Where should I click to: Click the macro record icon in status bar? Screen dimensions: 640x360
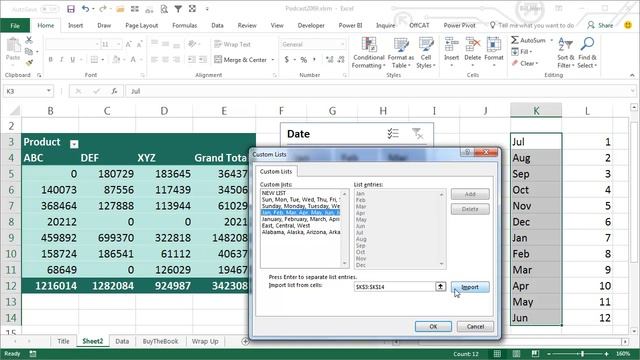point(33,354)
